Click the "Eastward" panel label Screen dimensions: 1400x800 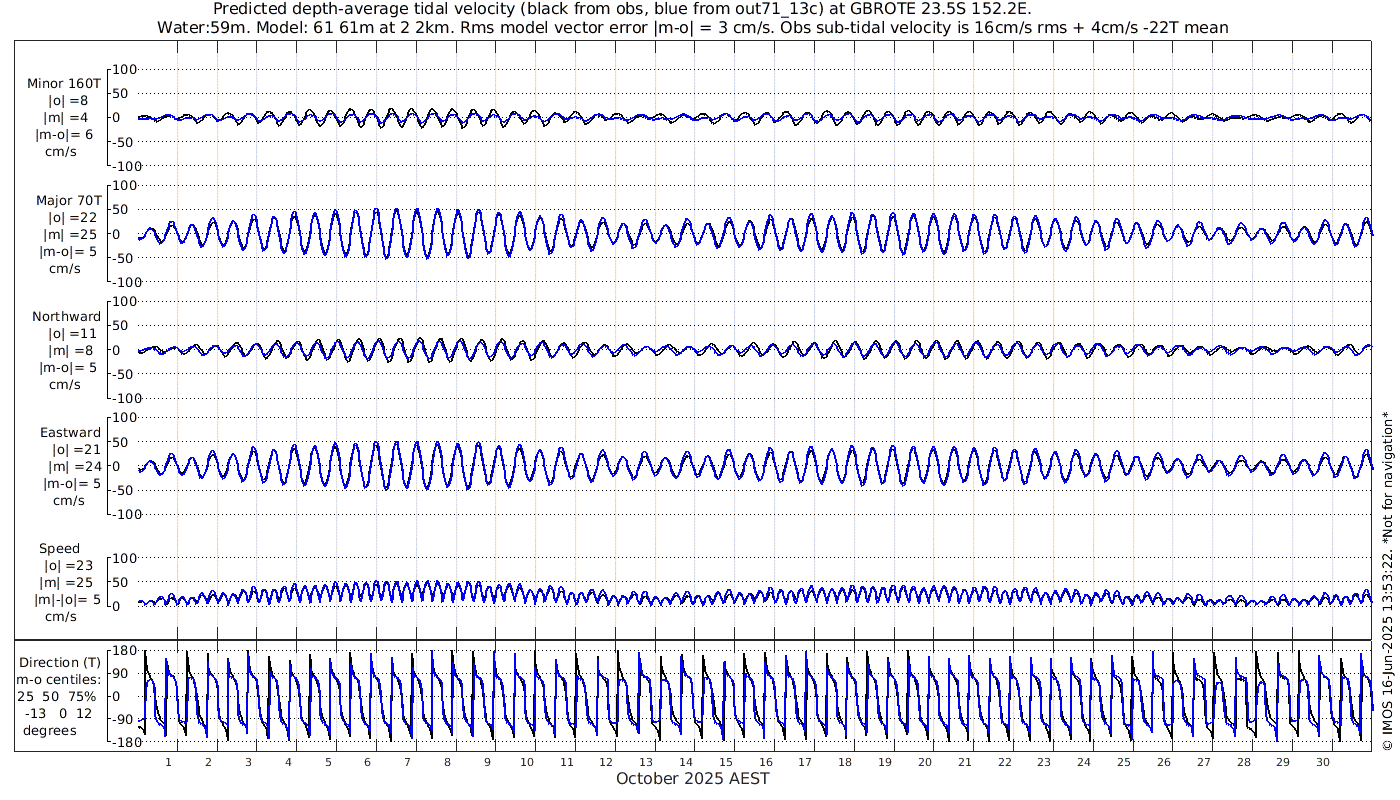click(x=71, y=433)
